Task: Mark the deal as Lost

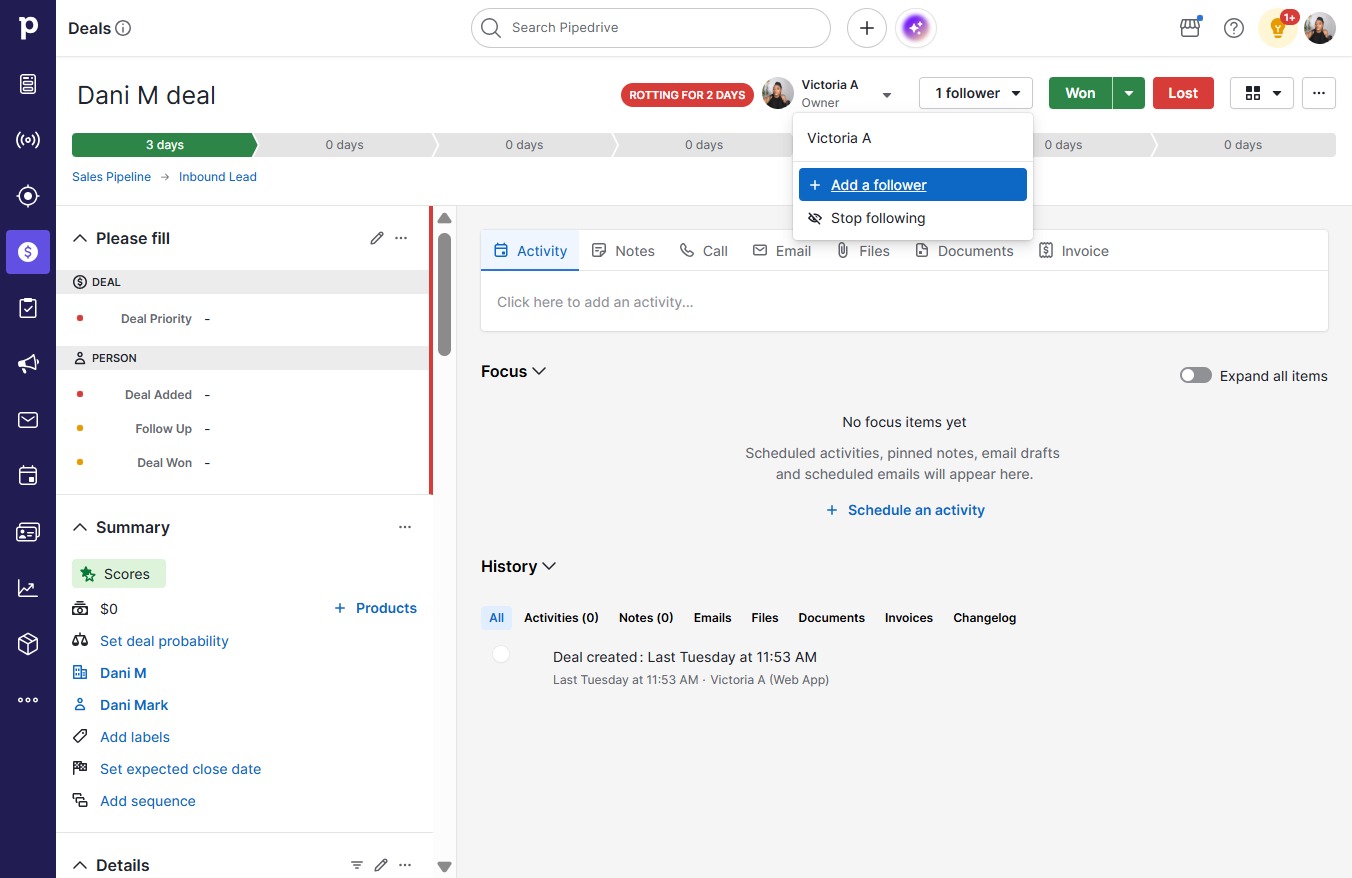Action: coord(1183,93)
